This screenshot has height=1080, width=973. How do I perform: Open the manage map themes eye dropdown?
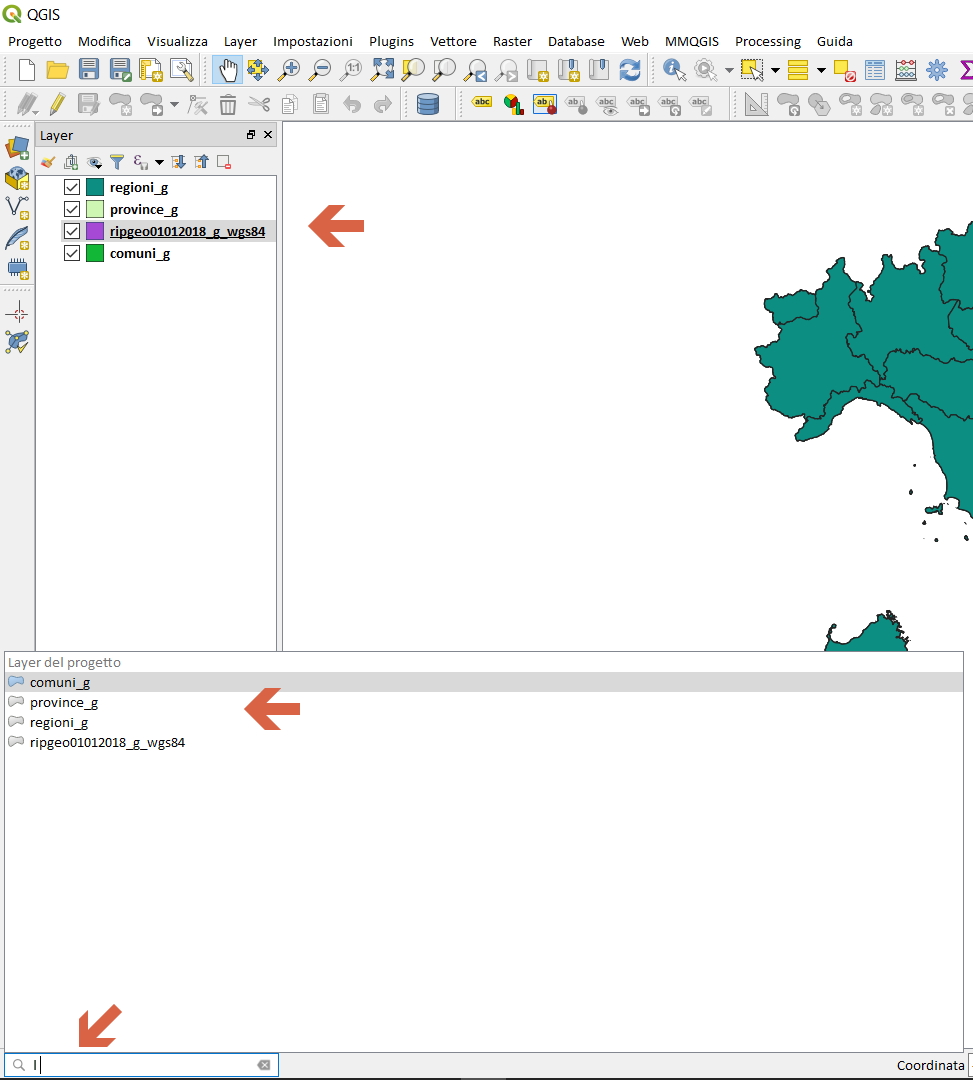point(95,162)
